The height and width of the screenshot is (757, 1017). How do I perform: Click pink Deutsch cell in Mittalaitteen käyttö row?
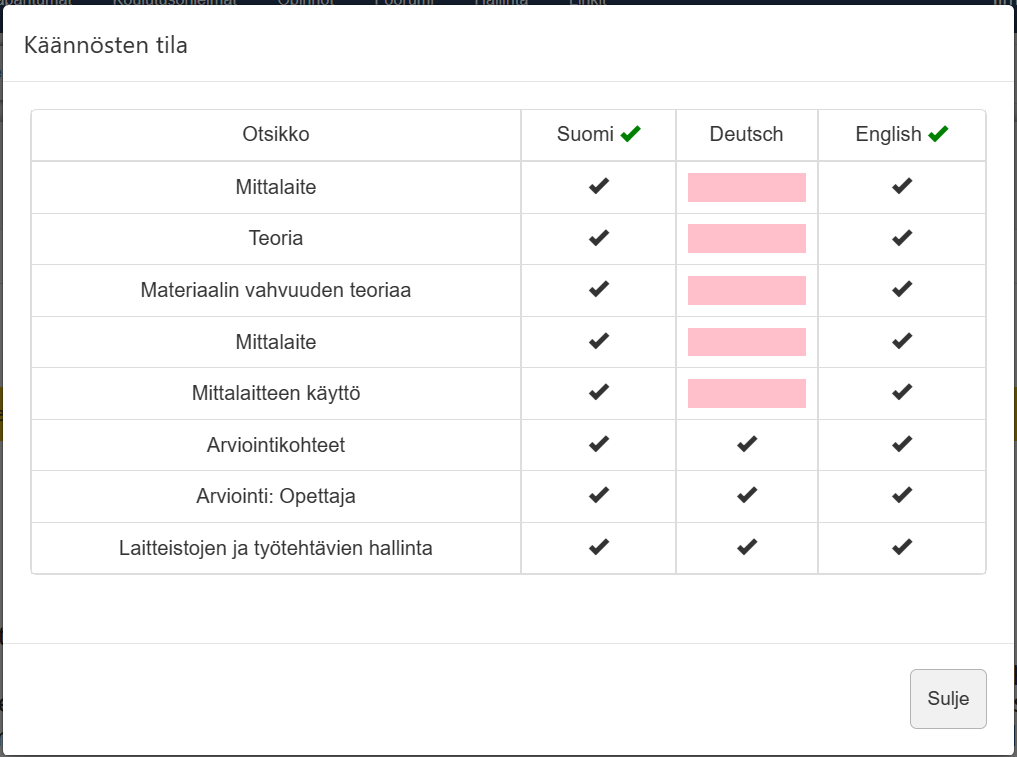pyautogui.click(x=747, y=393)
